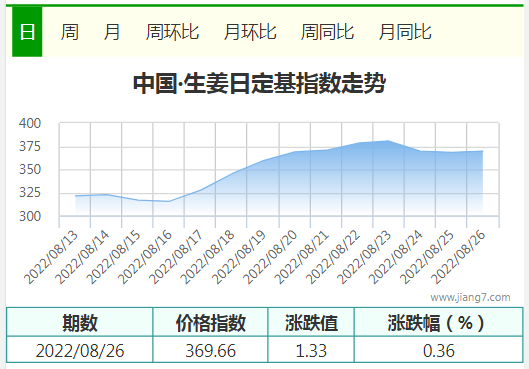The width and height of the screenshot is (529, 369).
Task: Select the 日 daily tab
Action: pyautogui.click(x=27, y=32)
